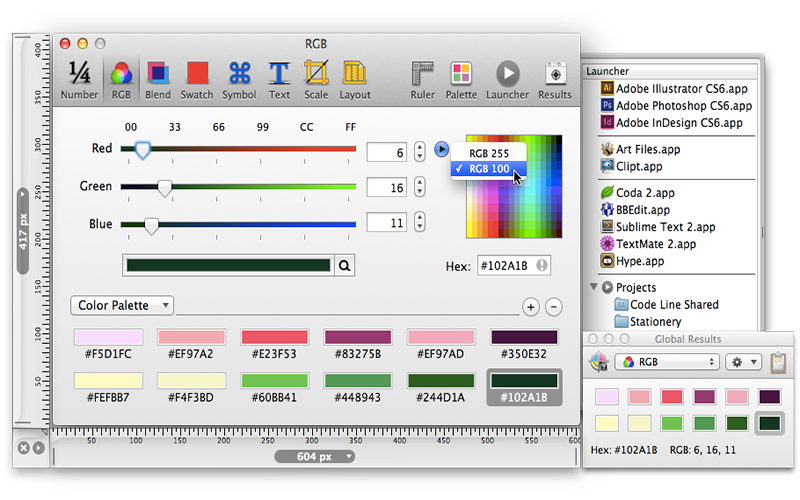This screenshot has height=500, width=800.
Task: Launch Art Files.app from Launcher
Action: pos(641,149)
